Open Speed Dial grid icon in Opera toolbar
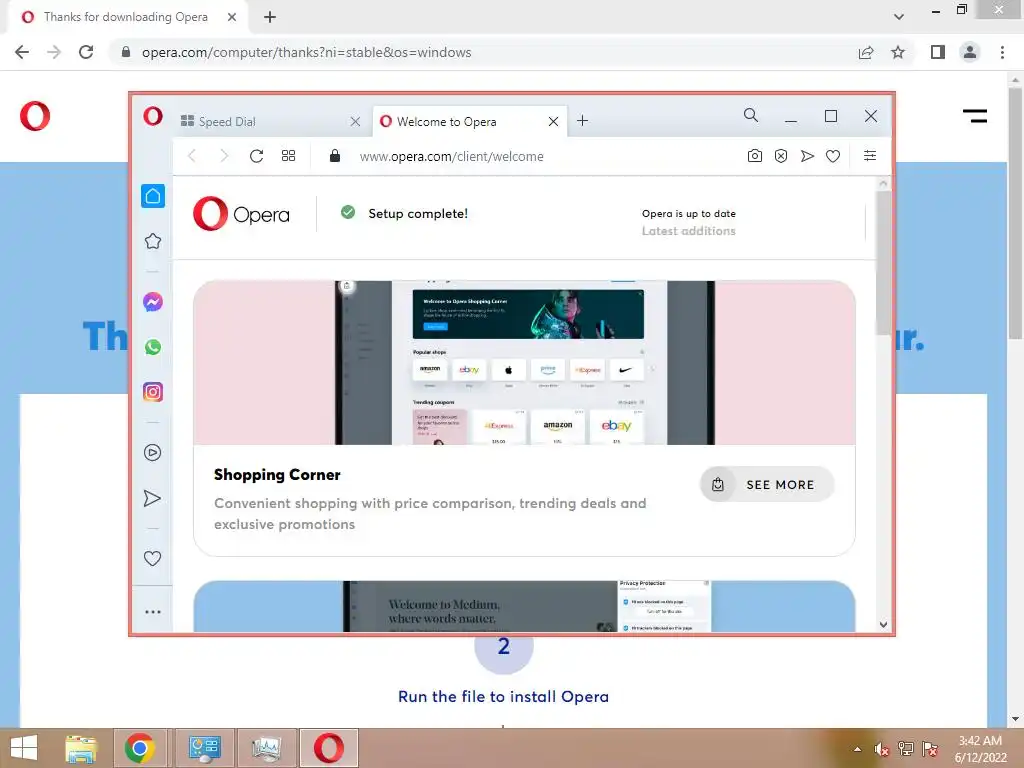Viewport: 1024px width, 768px height. 289,156
